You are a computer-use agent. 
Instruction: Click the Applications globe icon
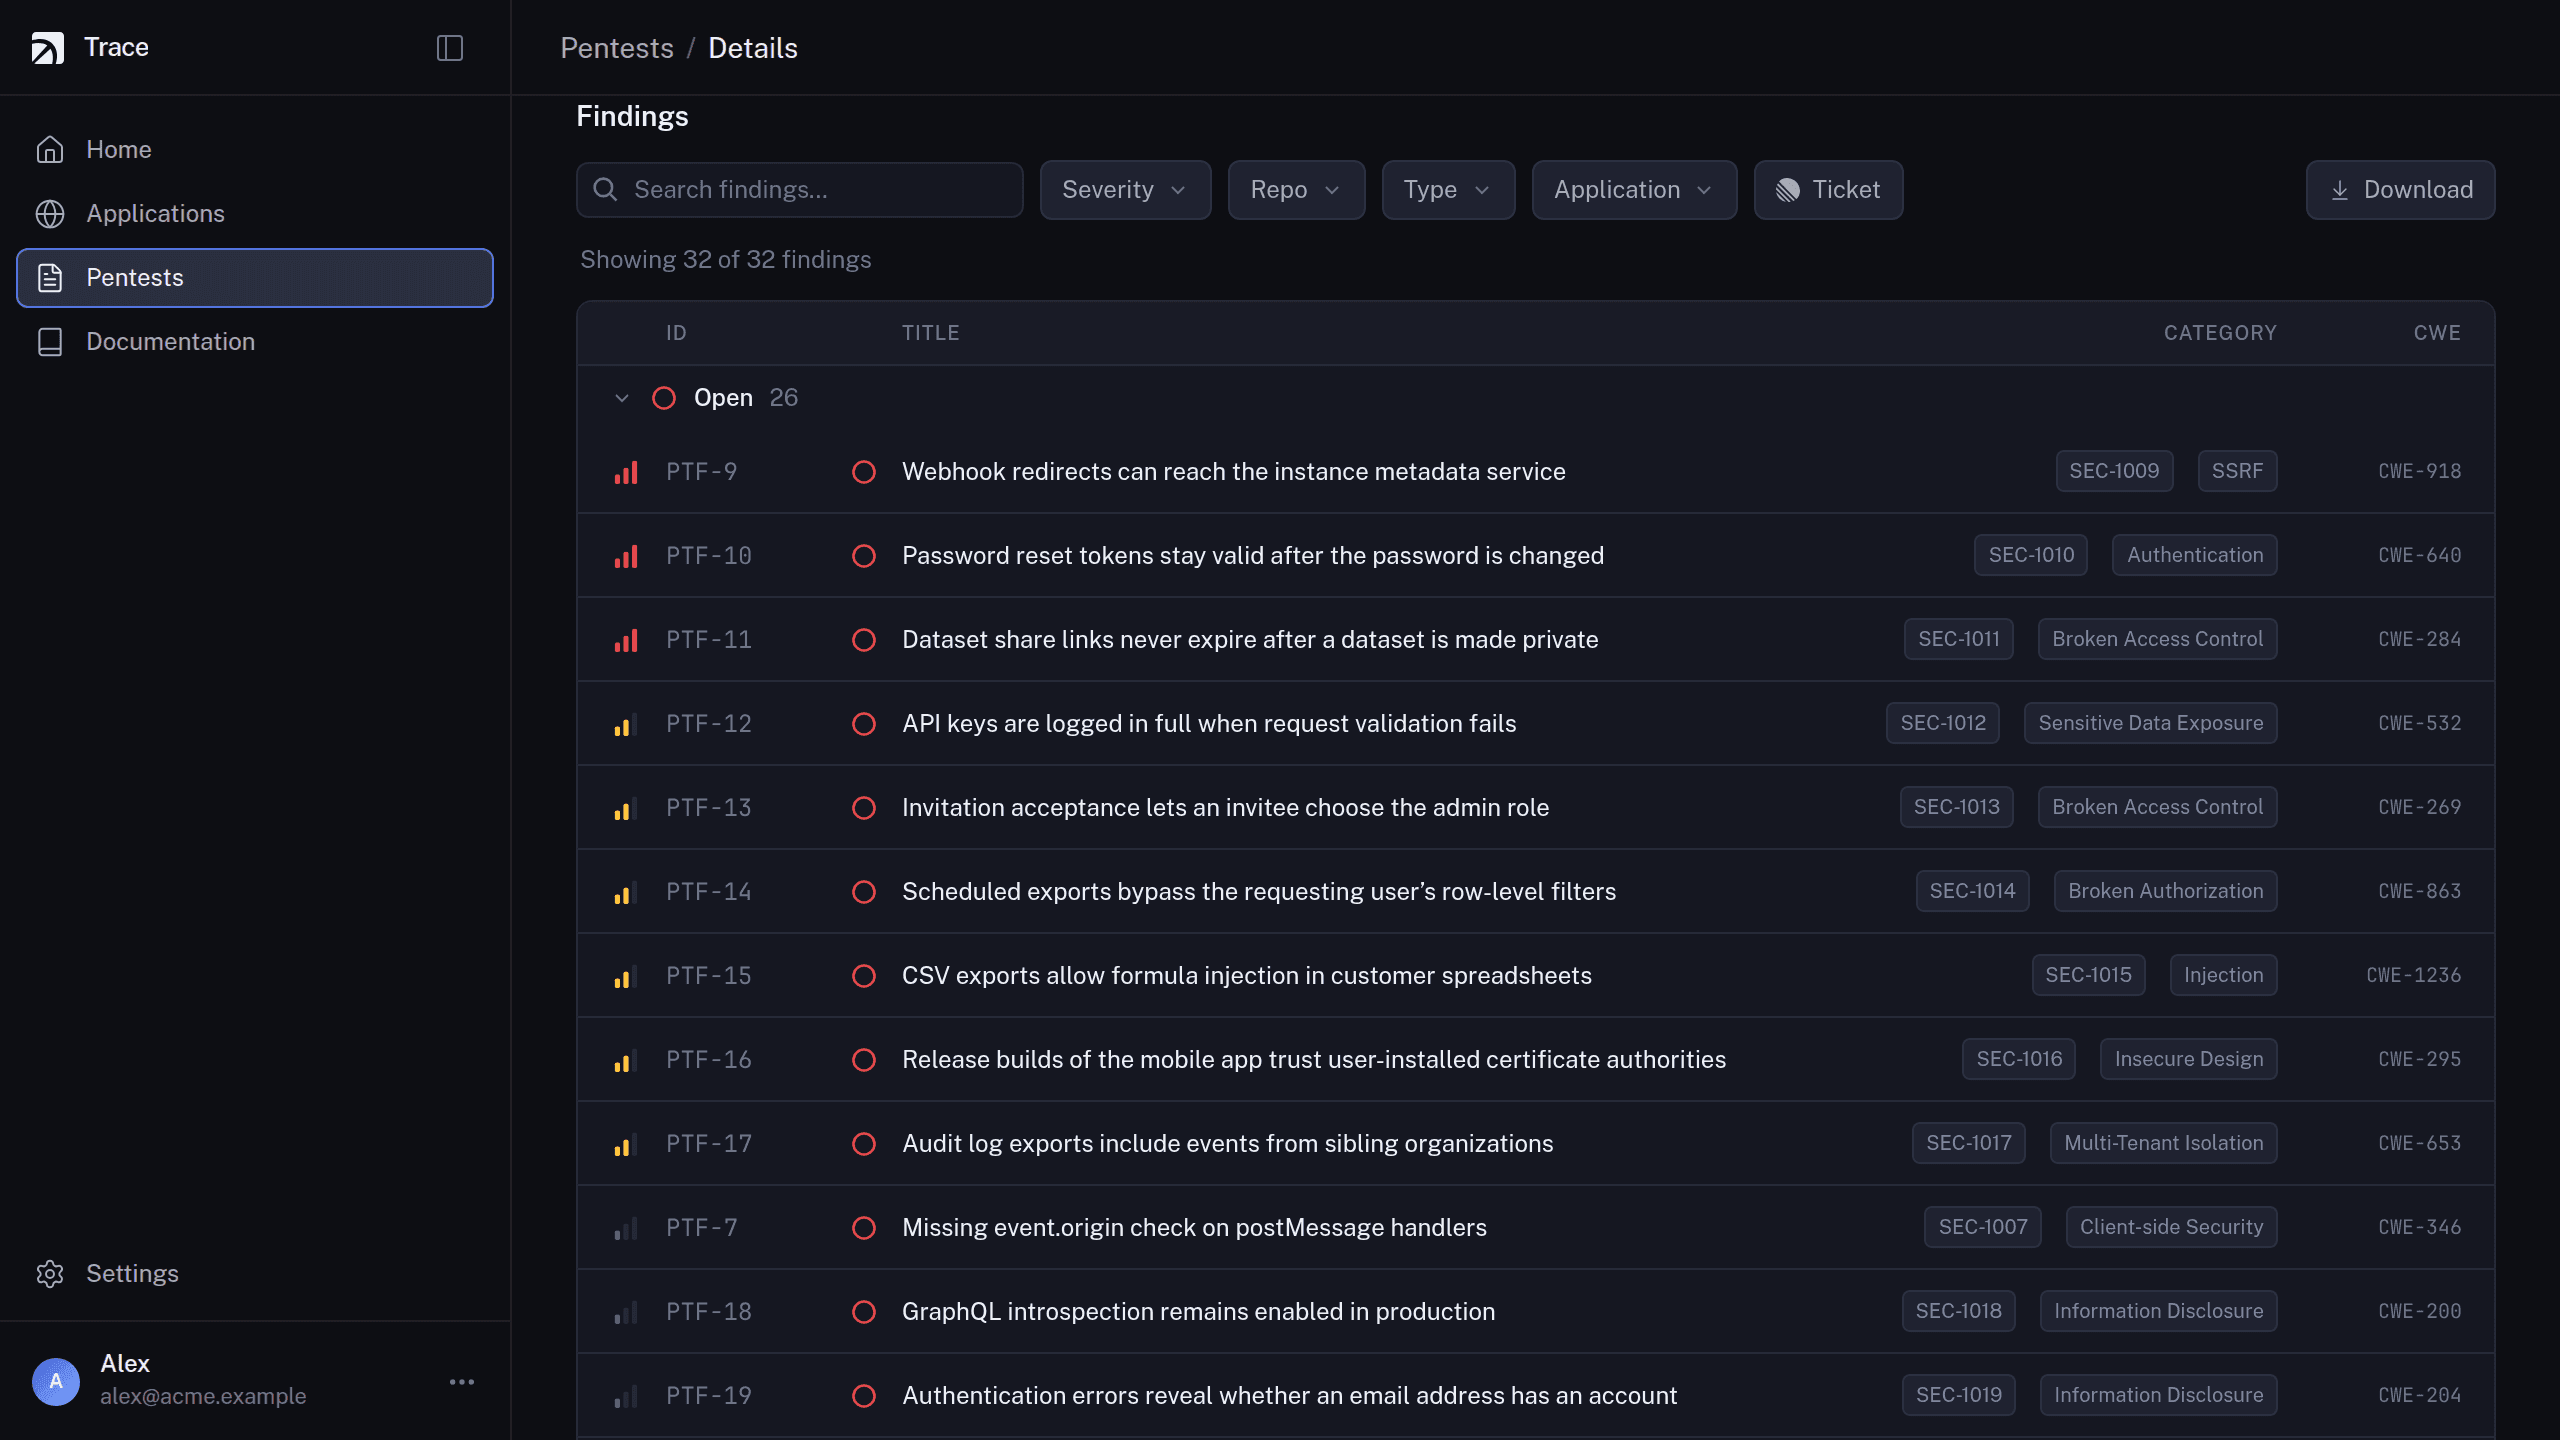pyautogui.click(x=50, y=213)
